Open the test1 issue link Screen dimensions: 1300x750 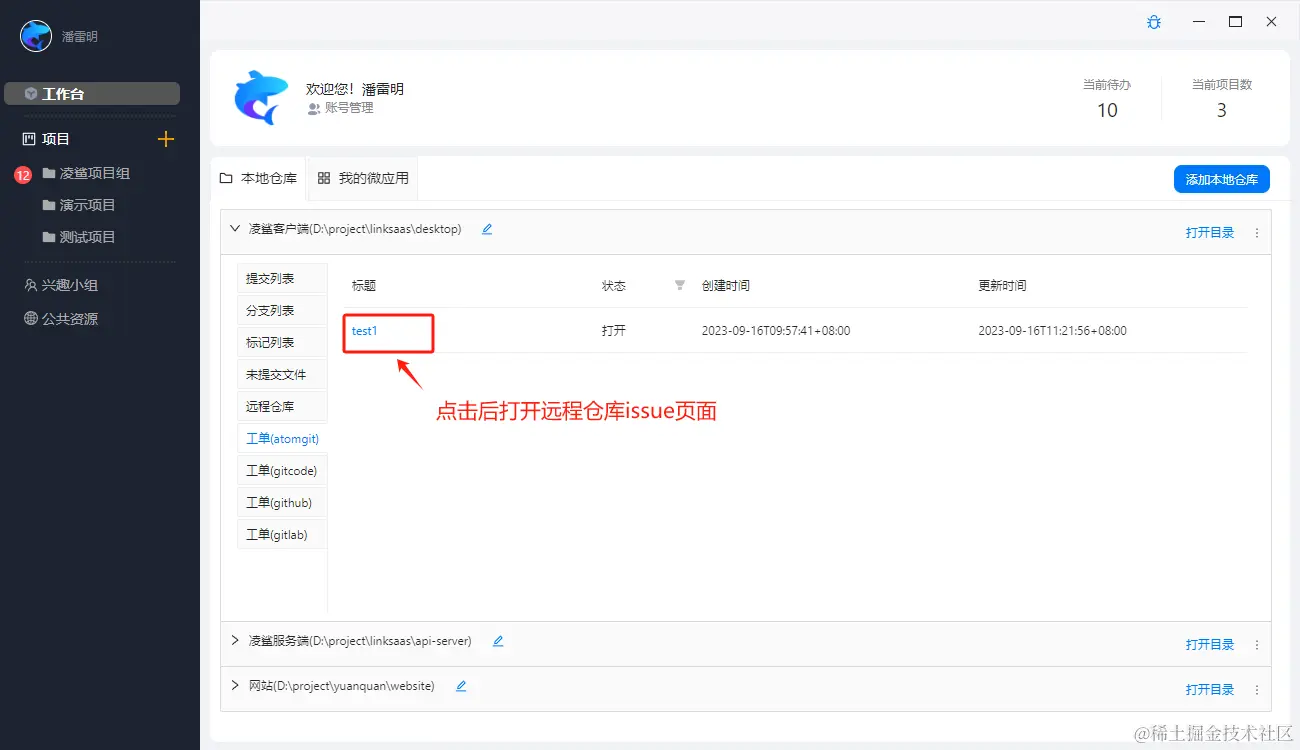click(x=365, y=331)
